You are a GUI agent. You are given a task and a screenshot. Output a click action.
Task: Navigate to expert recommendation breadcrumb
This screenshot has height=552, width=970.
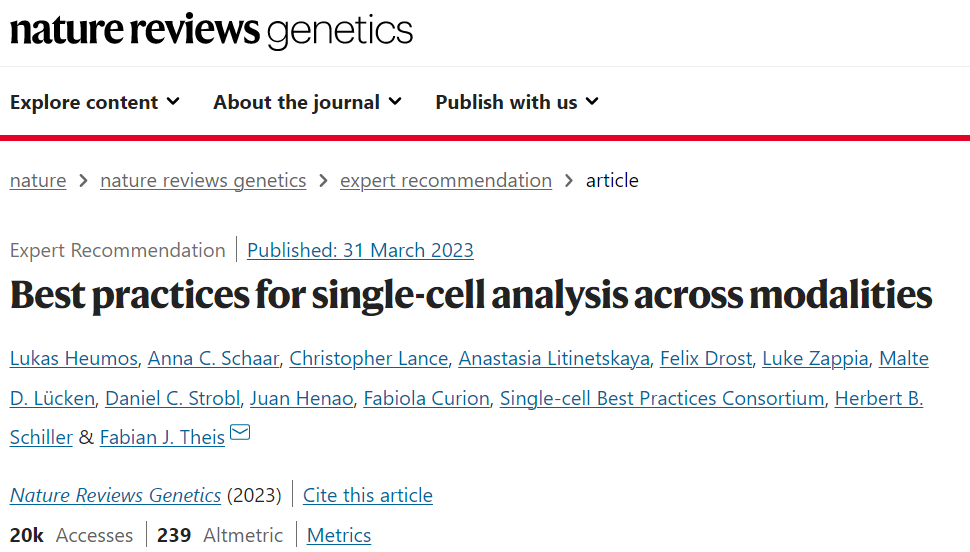click(x=446, y=181)
